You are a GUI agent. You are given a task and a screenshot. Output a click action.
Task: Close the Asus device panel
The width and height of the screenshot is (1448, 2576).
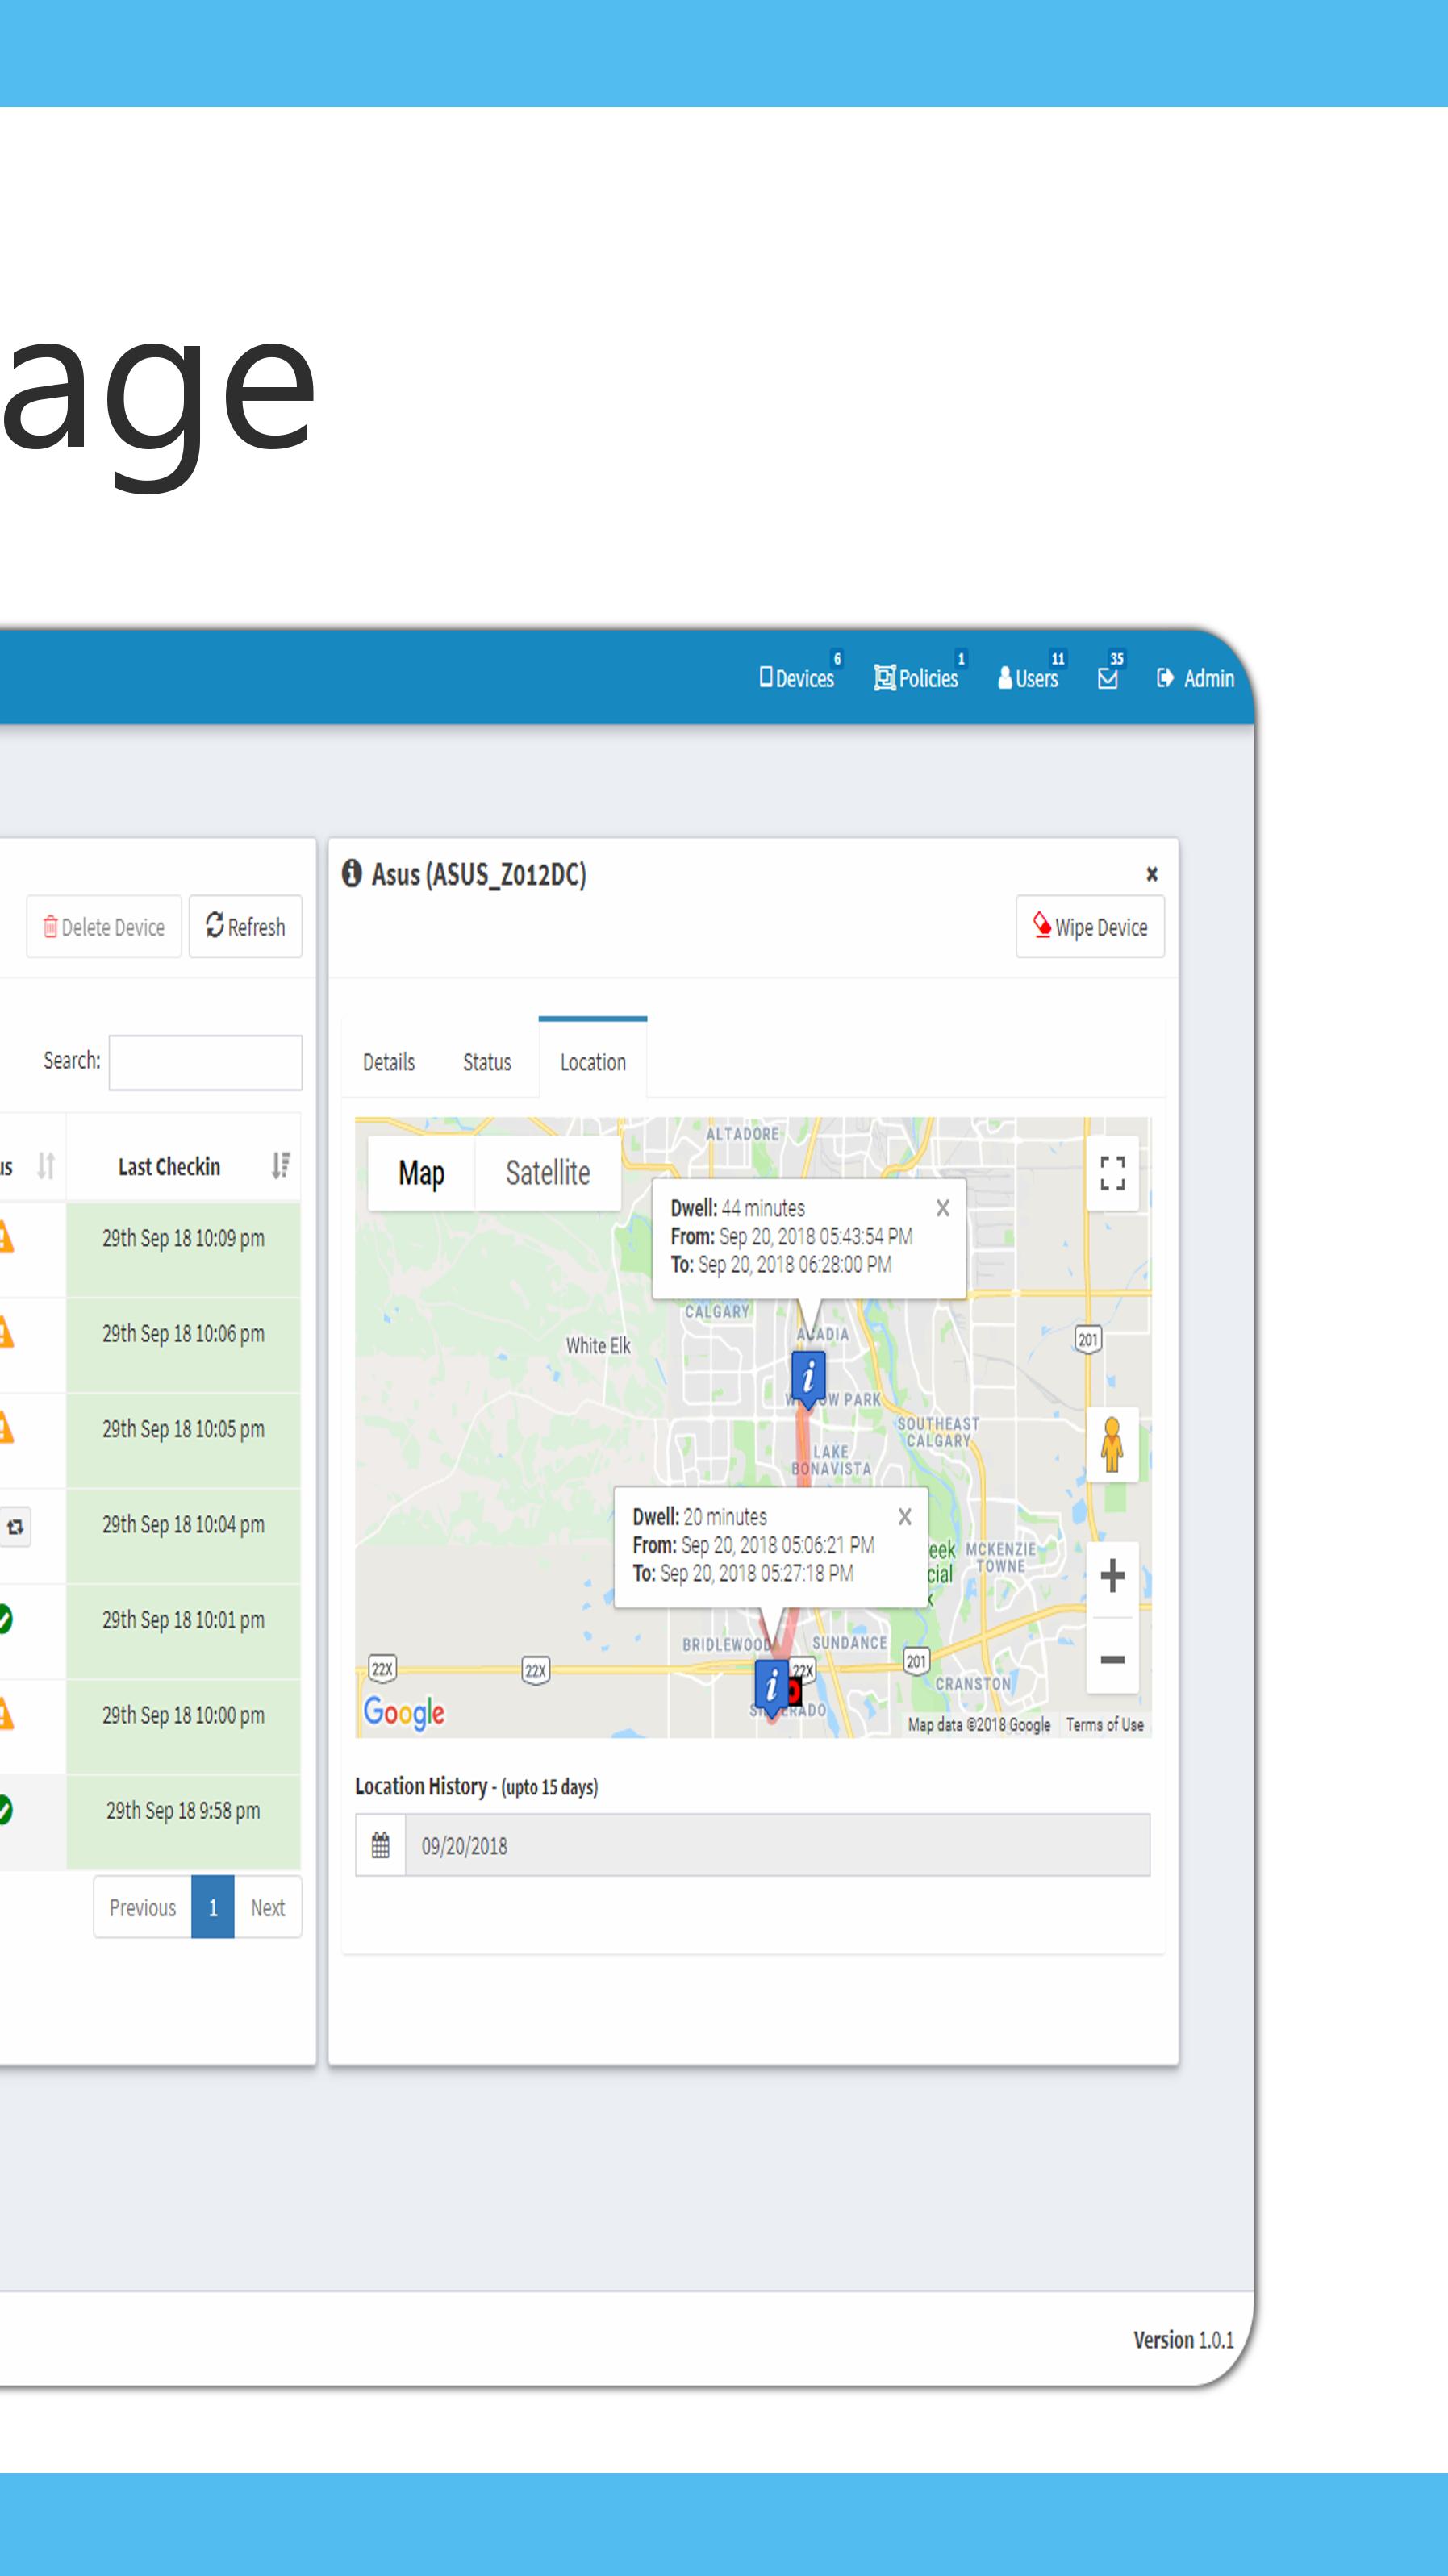pyautogui.click(x=1152, y=874)
